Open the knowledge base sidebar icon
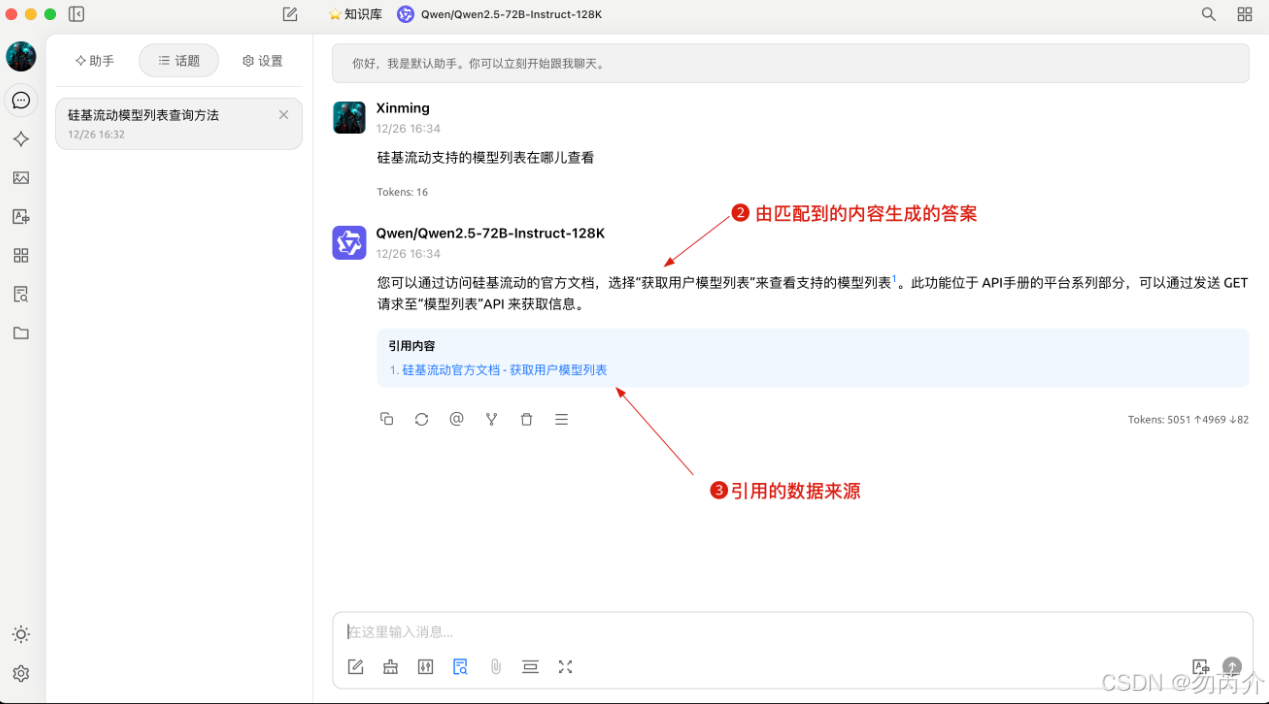The height and width of the screenshot is (704, 1269). point(21,294)
